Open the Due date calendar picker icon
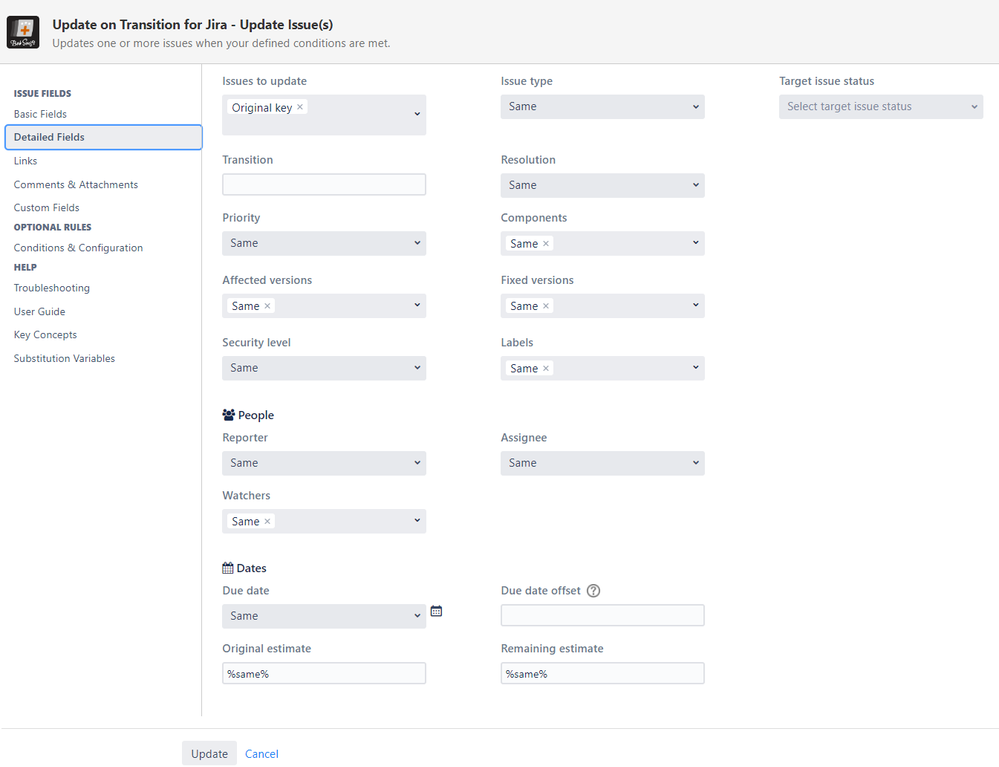This screenshot has height=767, width=999. coord(436,611)
